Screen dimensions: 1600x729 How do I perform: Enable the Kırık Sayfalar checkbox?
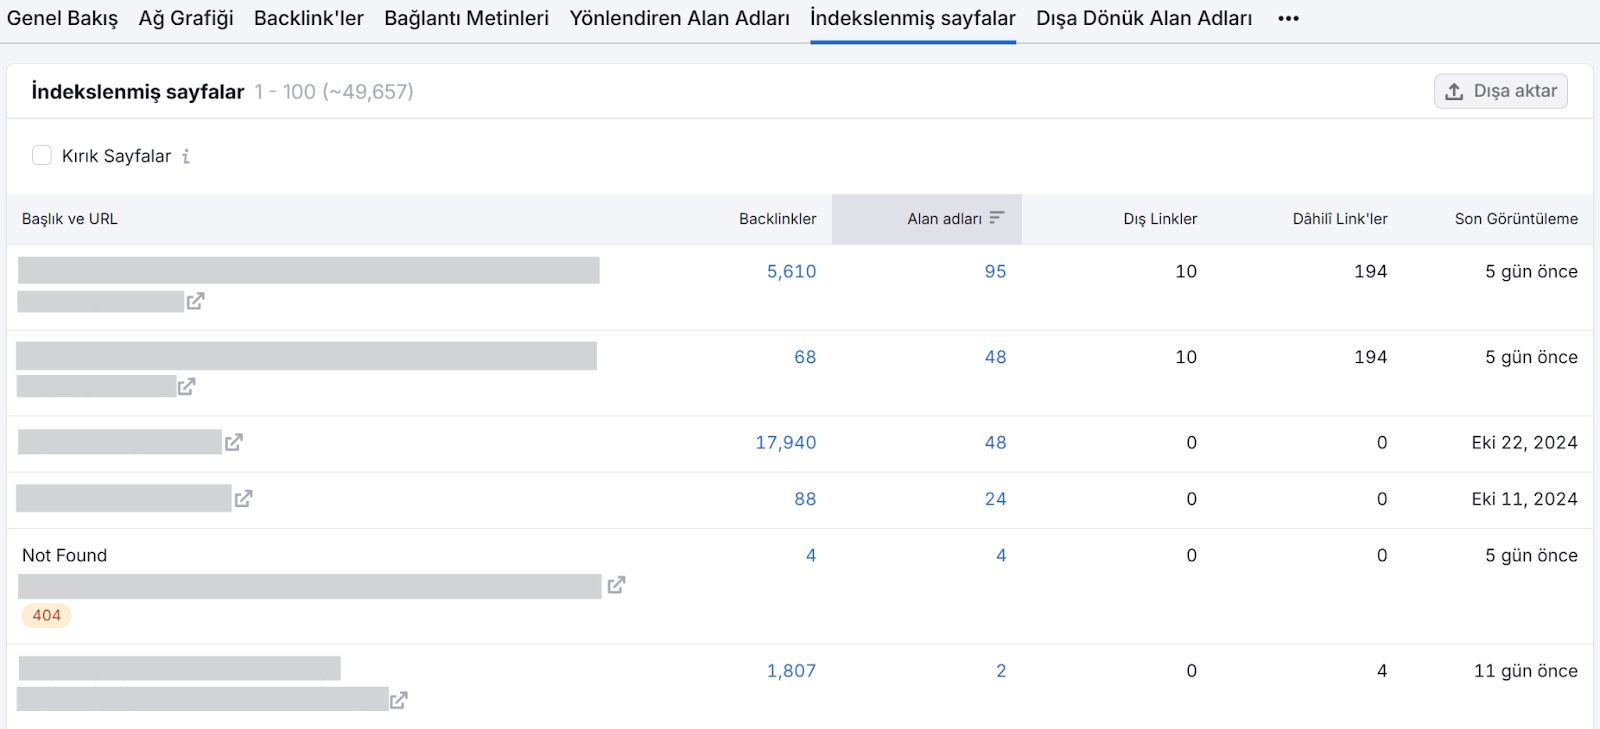pos(42,155)
